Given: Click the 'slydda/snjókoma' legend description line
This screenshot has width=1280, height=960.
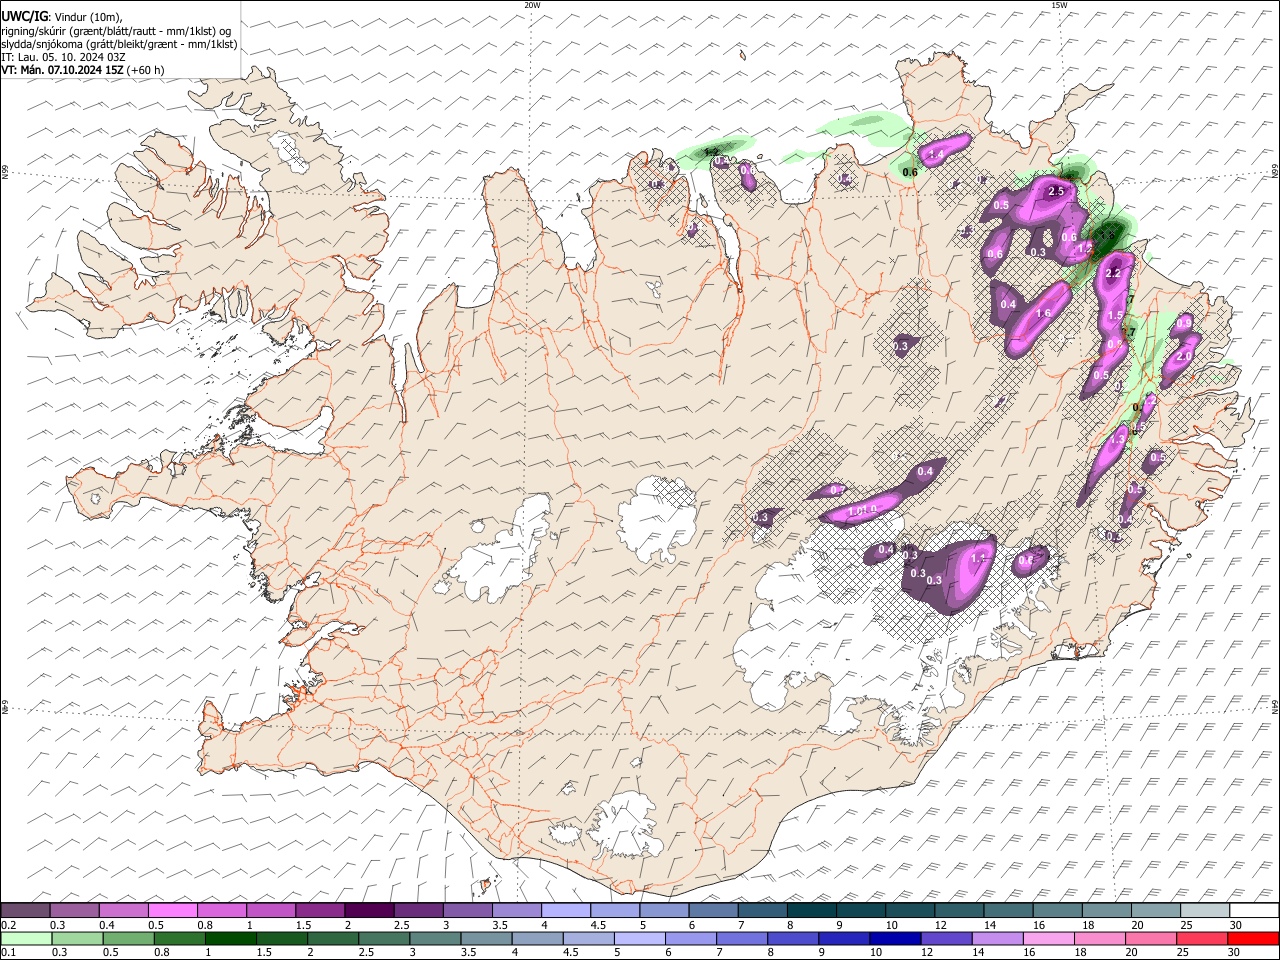Looking at the screenshot, I should [120, 44].
